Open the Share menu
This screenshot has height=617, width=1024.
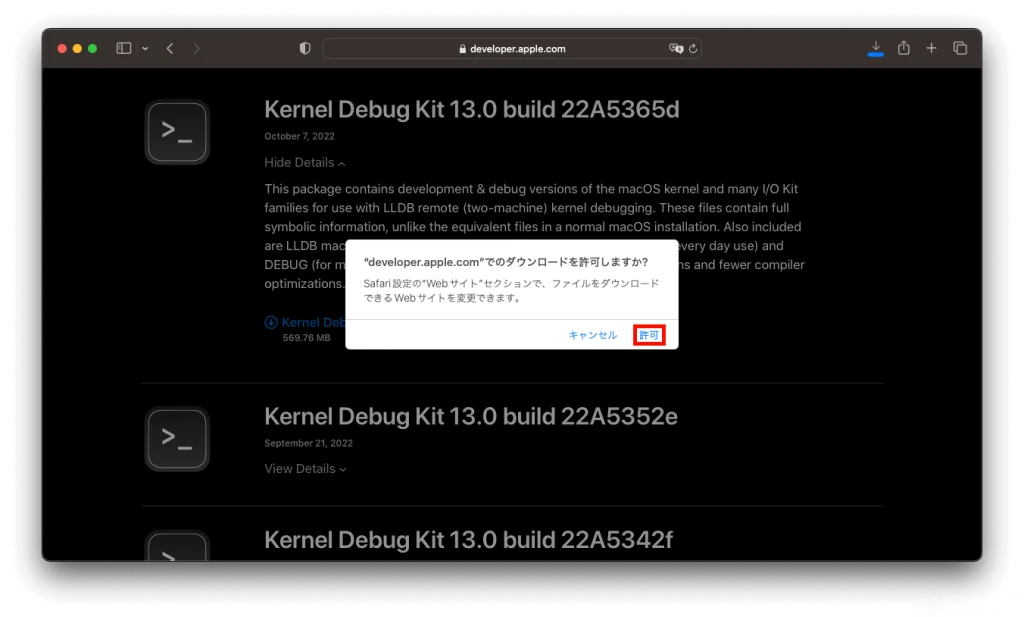pos(904,48)
